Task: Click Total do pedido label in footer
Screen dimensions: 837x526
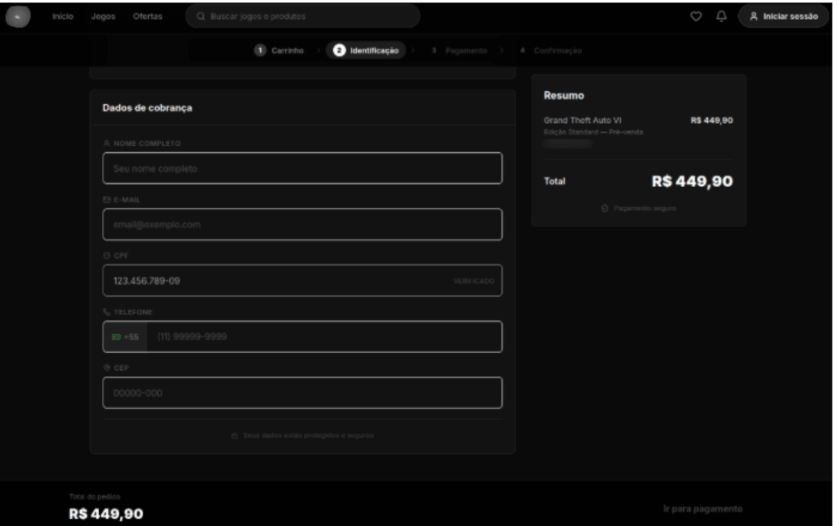Action: (x=94, y=497)
